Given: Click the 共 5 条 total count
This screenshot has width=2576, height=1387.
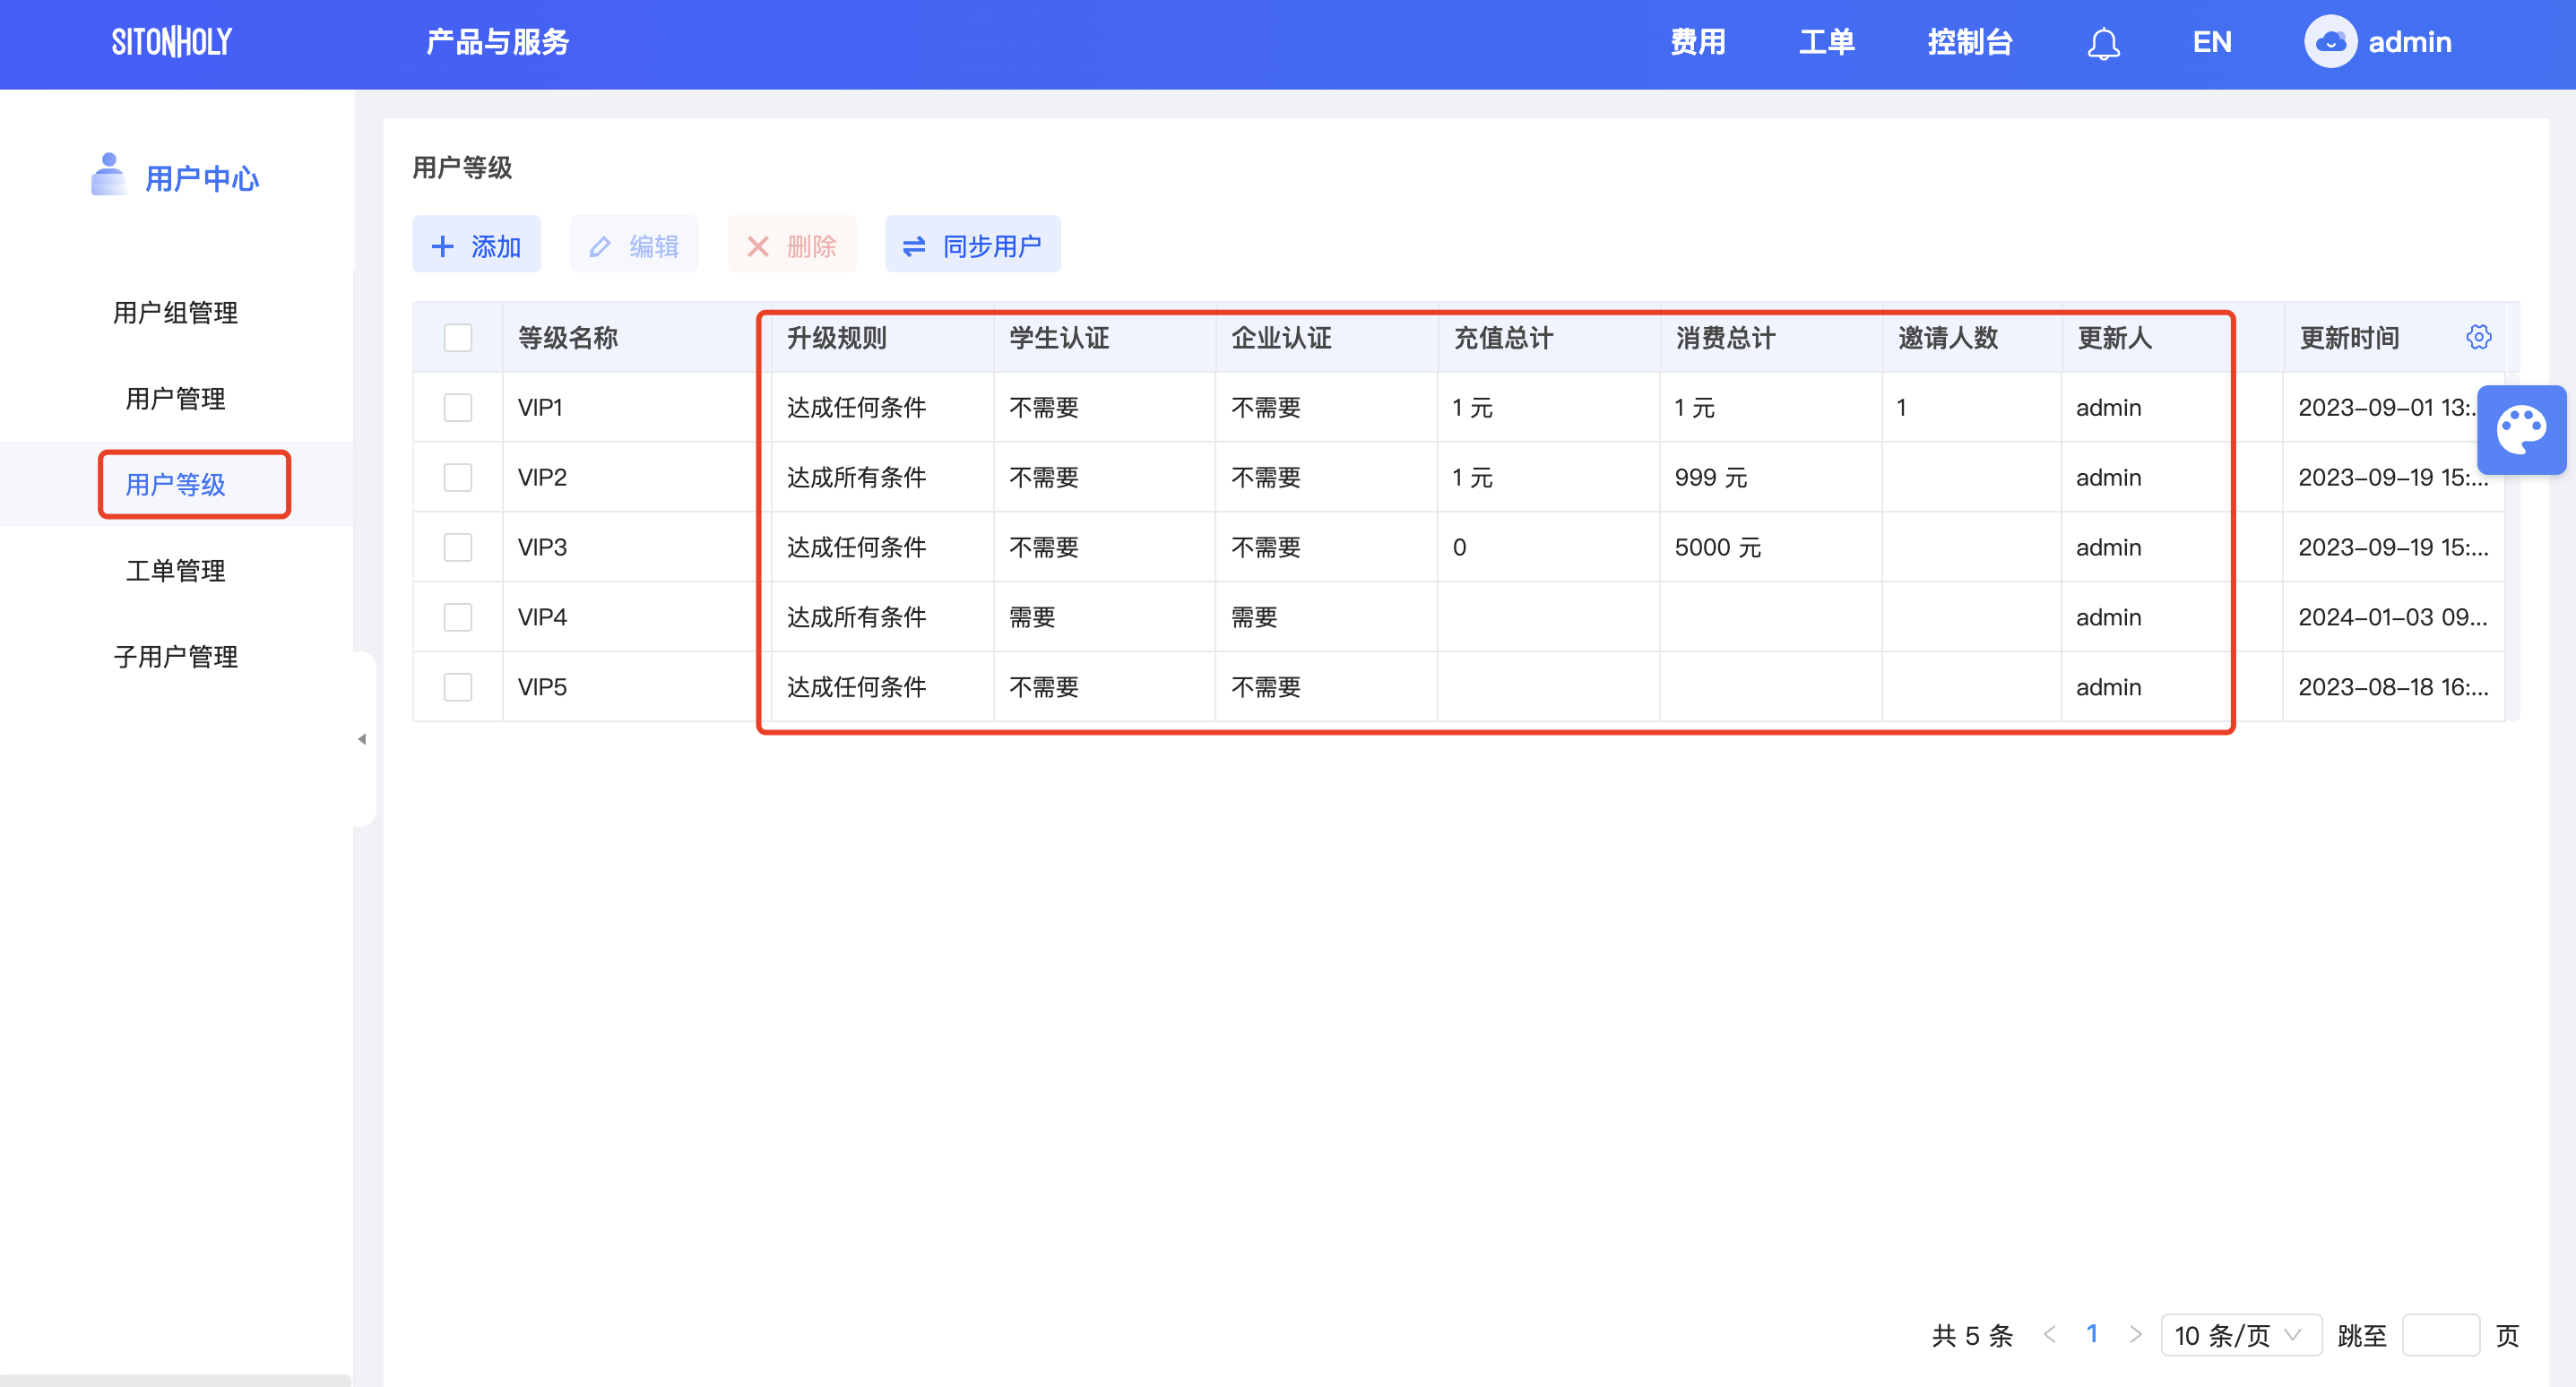Looking at the screenshot, I should pos(1972,1335).
